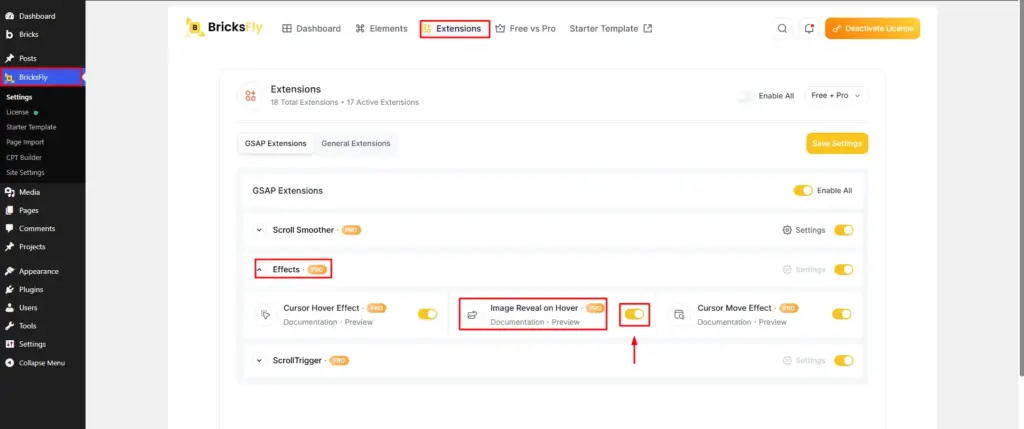Disable the Cursor Hover Effect toggle
Image resolution: width=1024 pixels, height=429 pixels.
click(x=428, y=314)
